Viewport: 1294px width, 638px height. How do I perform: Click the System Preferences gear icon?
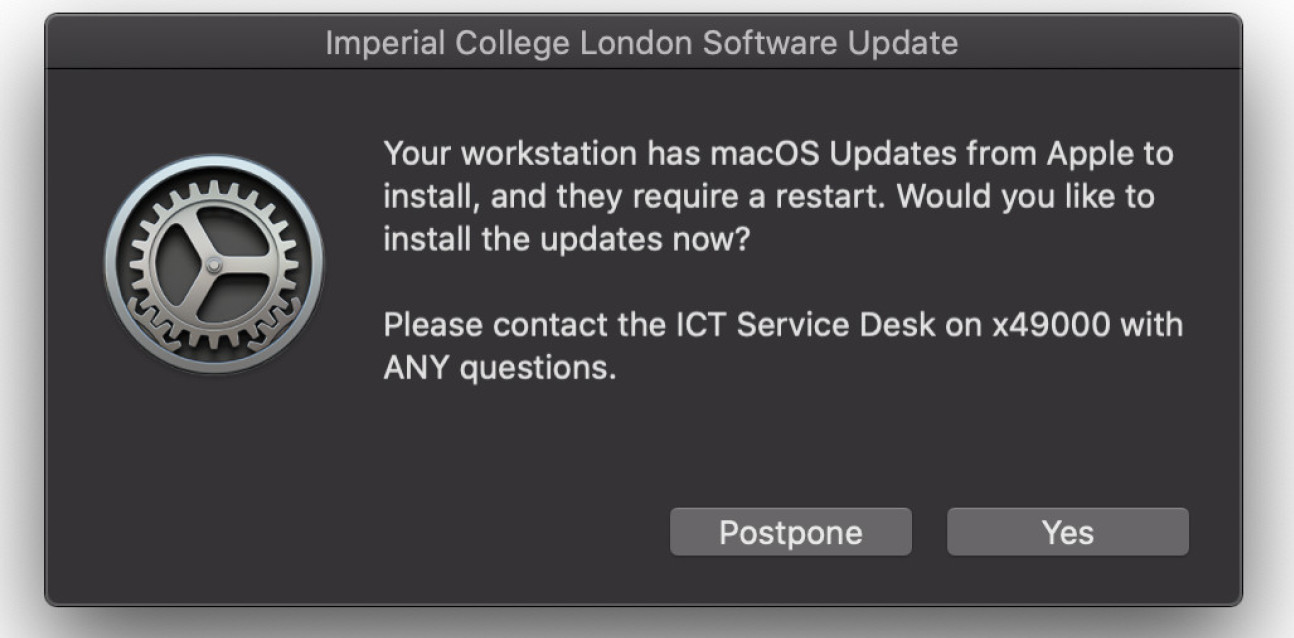(213, 264)
